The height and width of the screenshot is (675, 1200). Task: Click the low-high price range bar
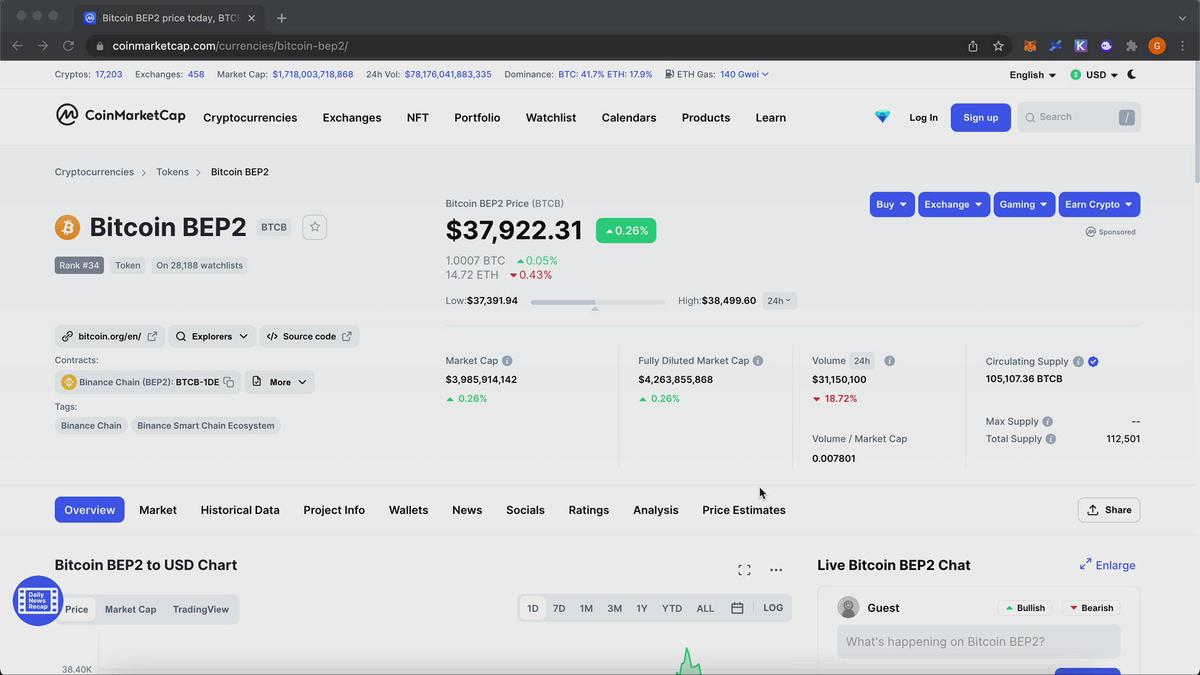(x=598, y=301)
